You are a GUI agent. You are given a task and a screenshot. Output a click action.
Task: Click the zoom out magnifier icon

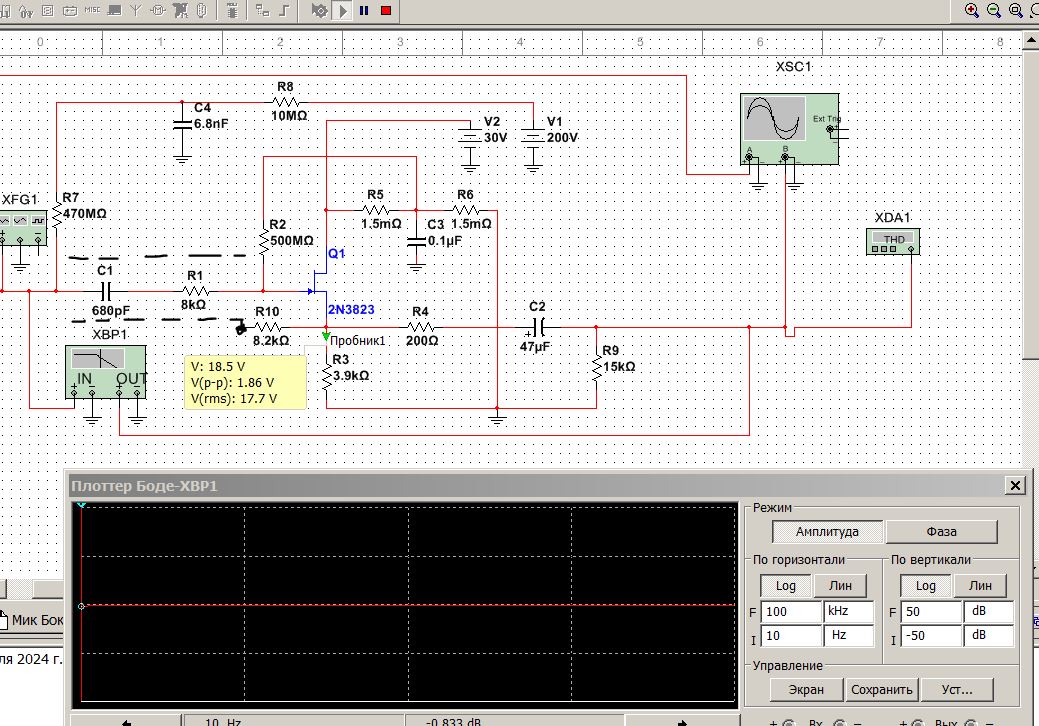(994, 10)
